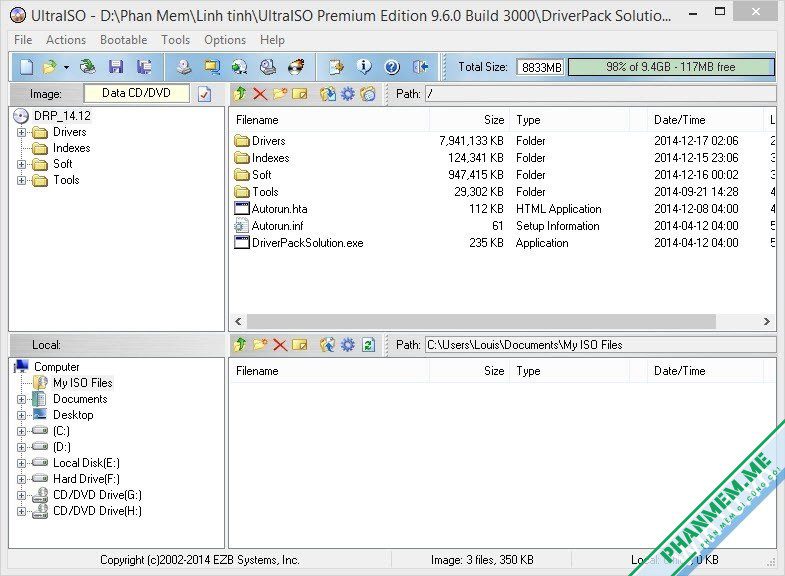Click the blue Info balloon icon
Image resolution: width=785 pixels, height=576 pixels.
click(364, 67)
